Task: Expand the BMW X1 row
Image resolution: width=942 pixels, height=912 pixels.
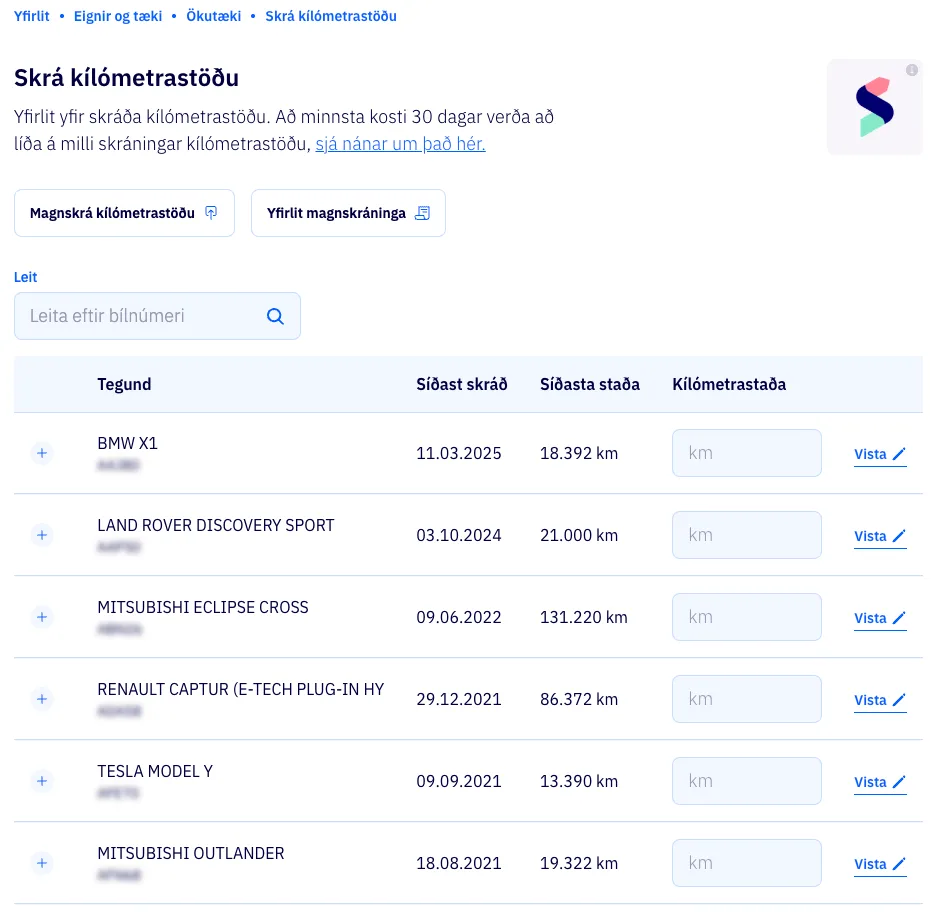Action: (x=42, y=453)
